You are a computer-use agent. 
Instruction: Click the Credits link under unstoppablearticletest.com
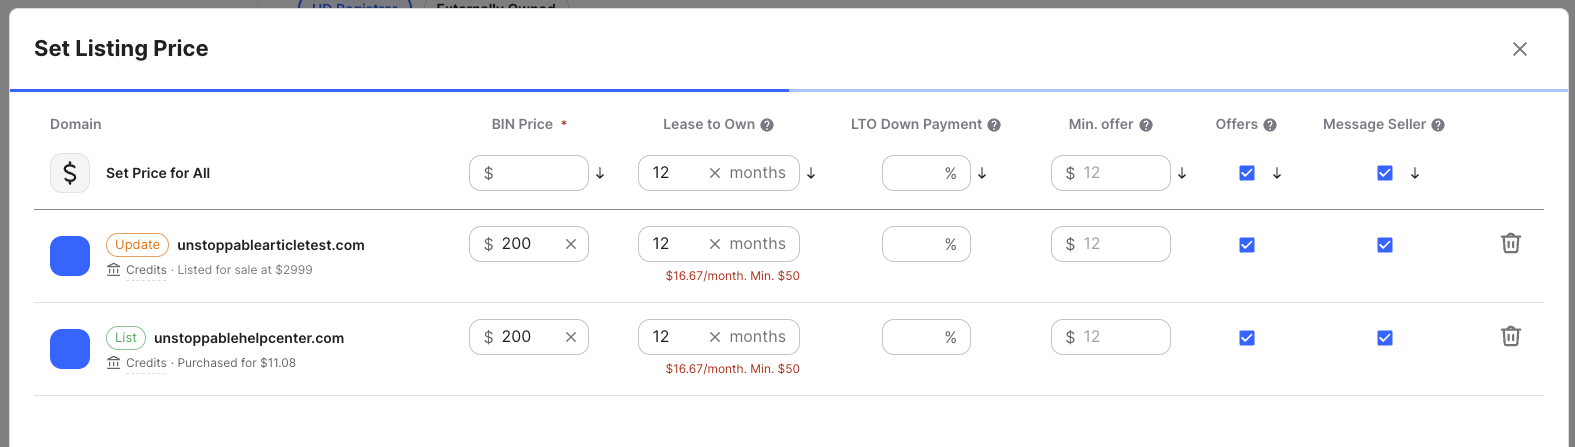pos(146,270)
